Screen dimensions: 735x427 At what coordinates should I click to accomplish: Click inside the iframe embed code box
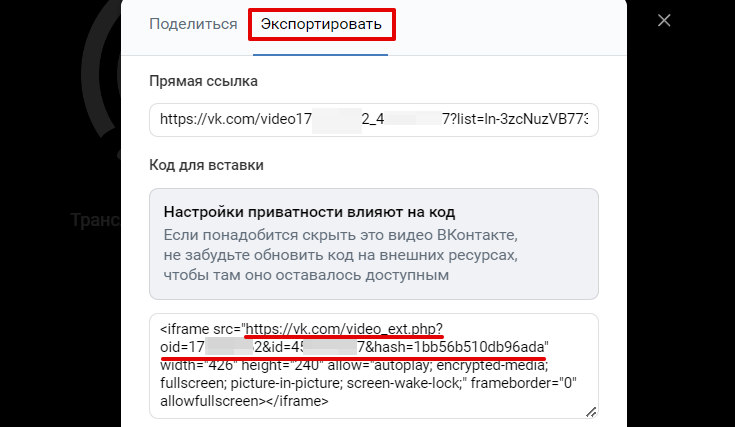[x=373, y=366]
